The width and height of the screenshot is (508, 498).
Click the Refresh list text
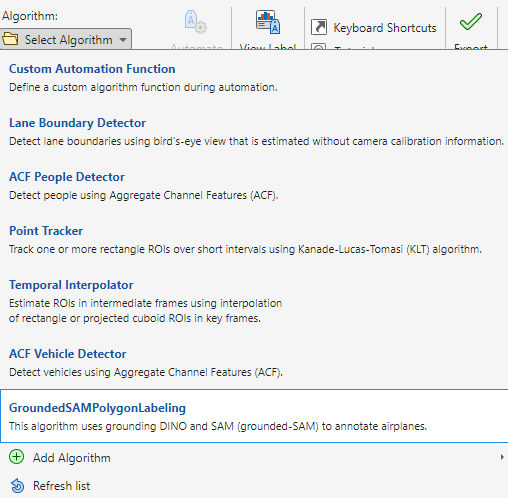pyautogui.click(x=62, y=486)
